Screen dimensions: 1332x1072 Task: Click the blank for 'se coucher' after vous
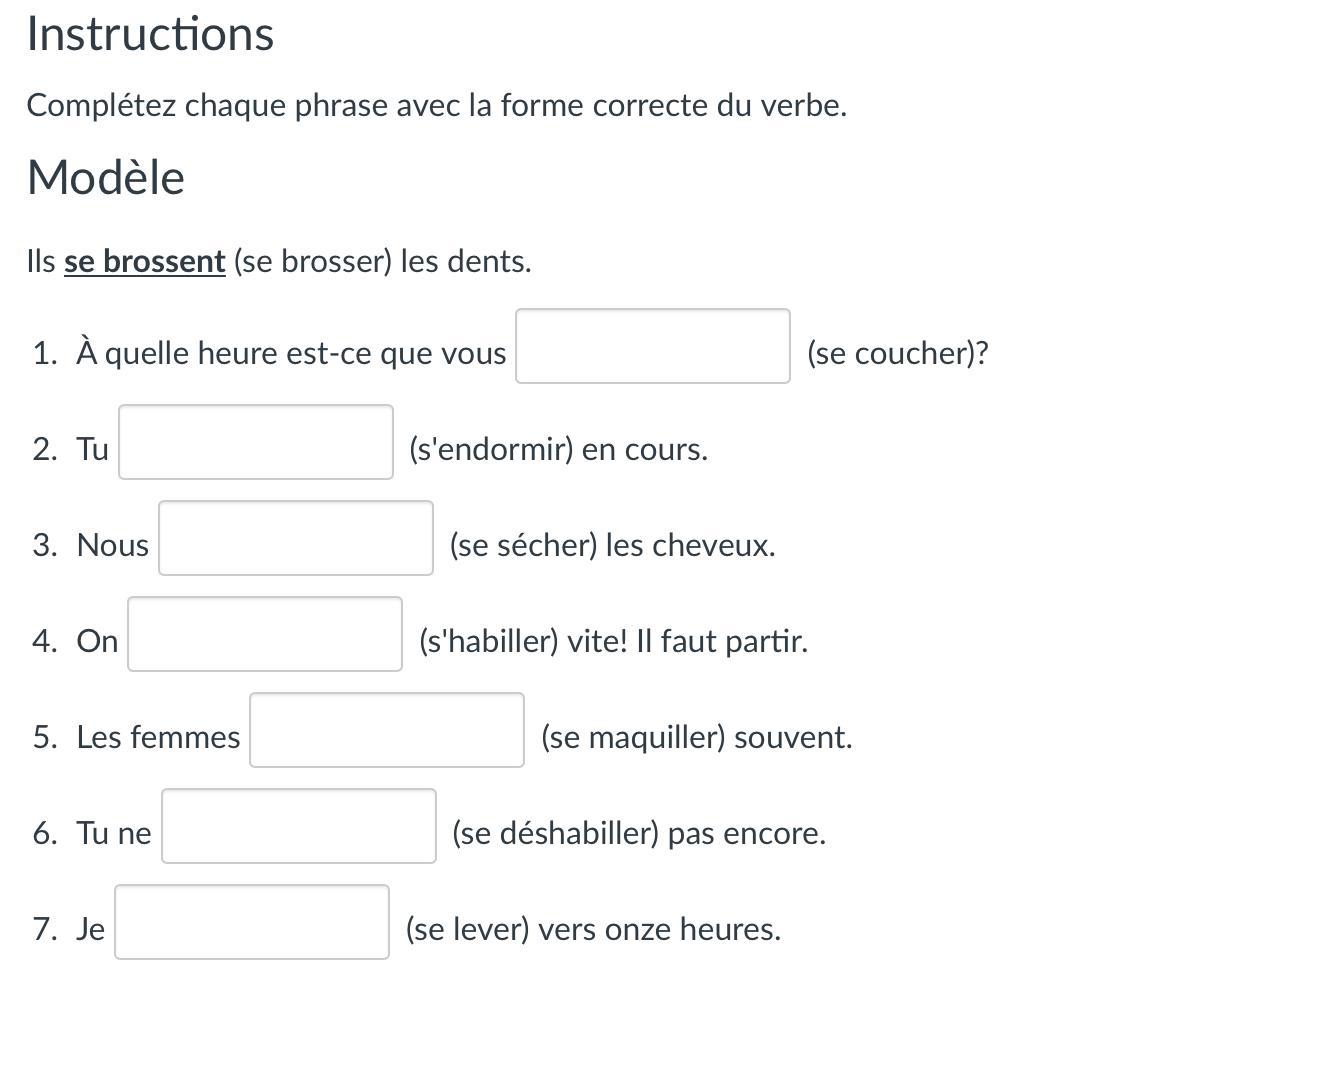click(652, 346)
